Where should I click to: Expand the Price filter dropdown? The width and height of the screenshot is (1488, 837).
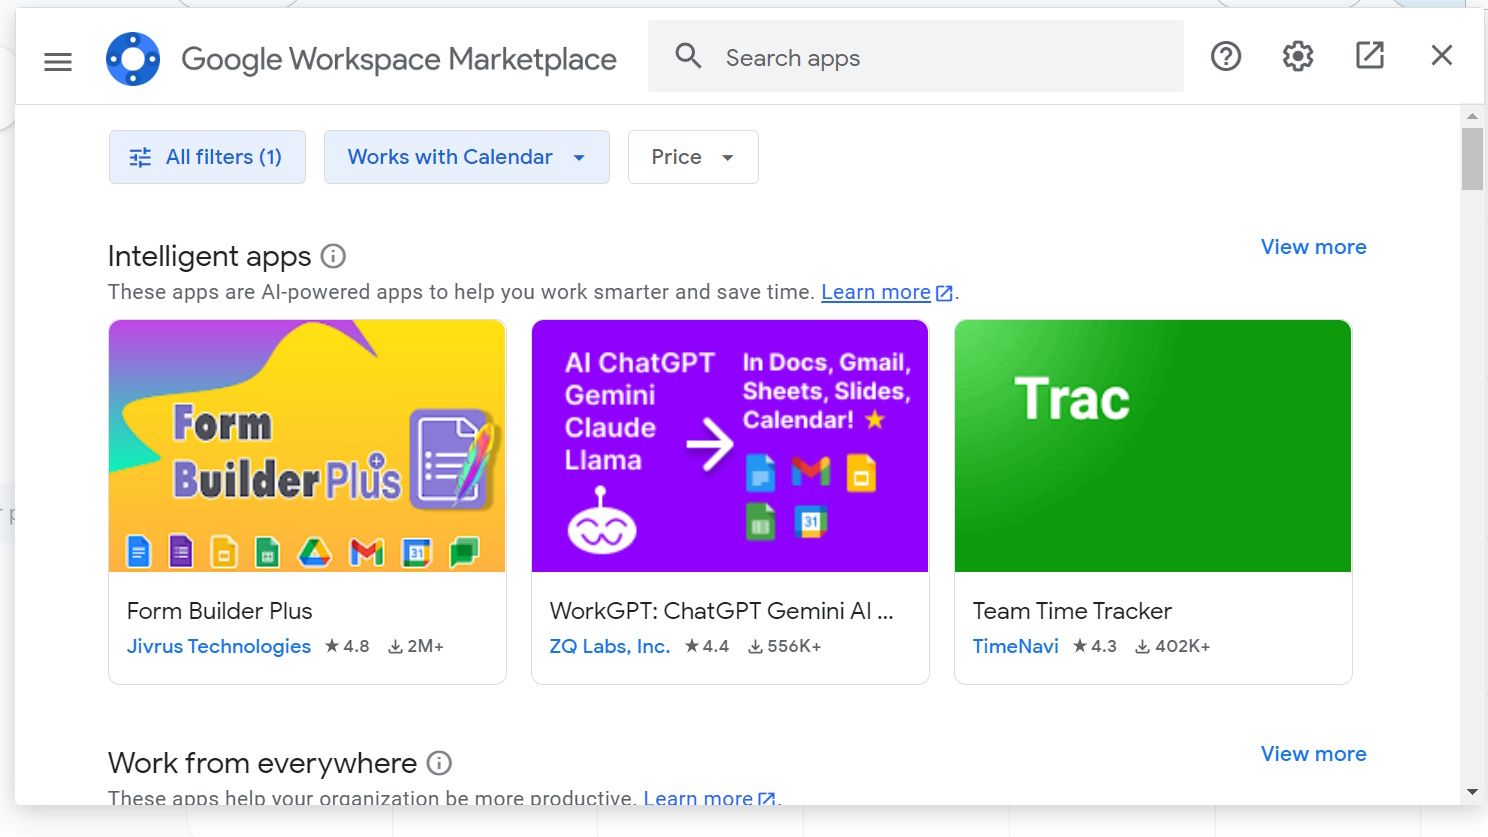click(693, 157)
